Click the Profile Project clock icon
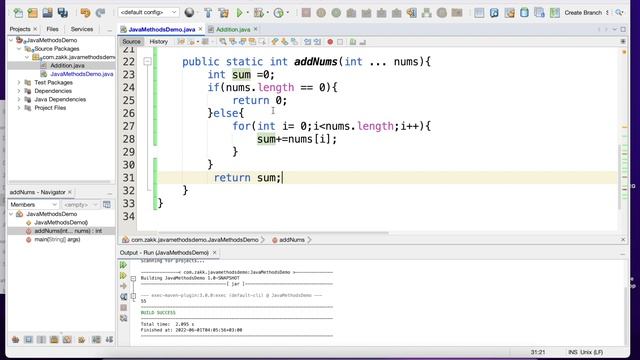 point(278,13)
